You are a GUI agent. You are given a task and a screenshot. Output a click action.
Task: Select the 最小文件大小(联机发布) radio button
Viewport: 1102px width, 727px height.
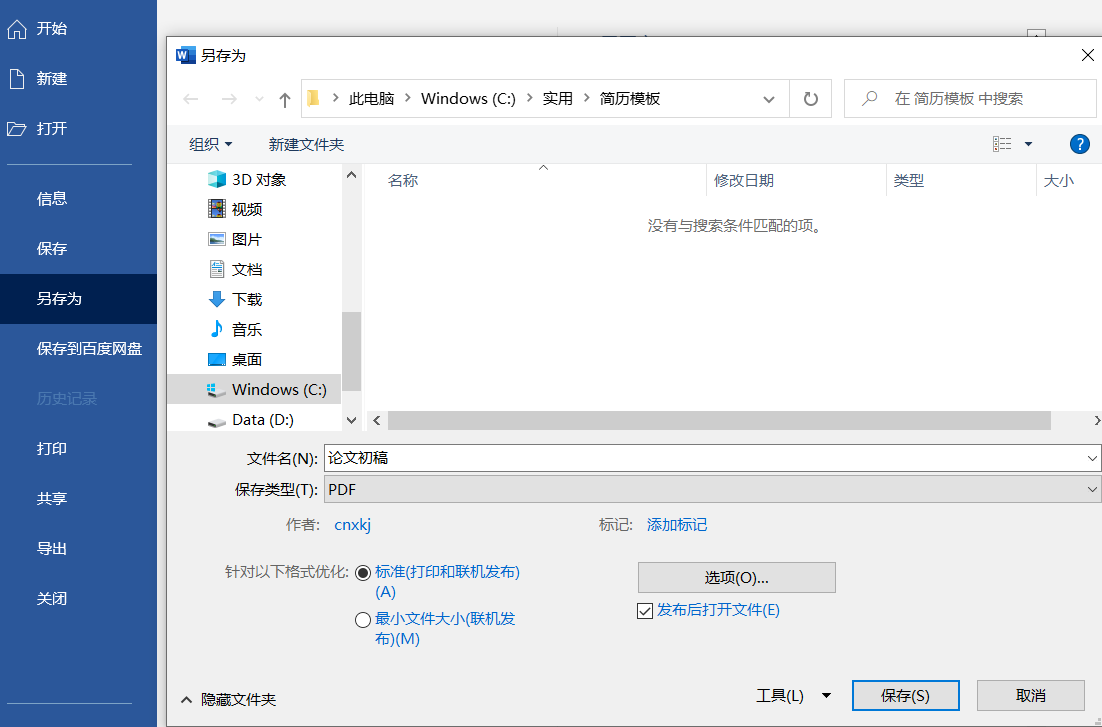click(x=363, y=619)
